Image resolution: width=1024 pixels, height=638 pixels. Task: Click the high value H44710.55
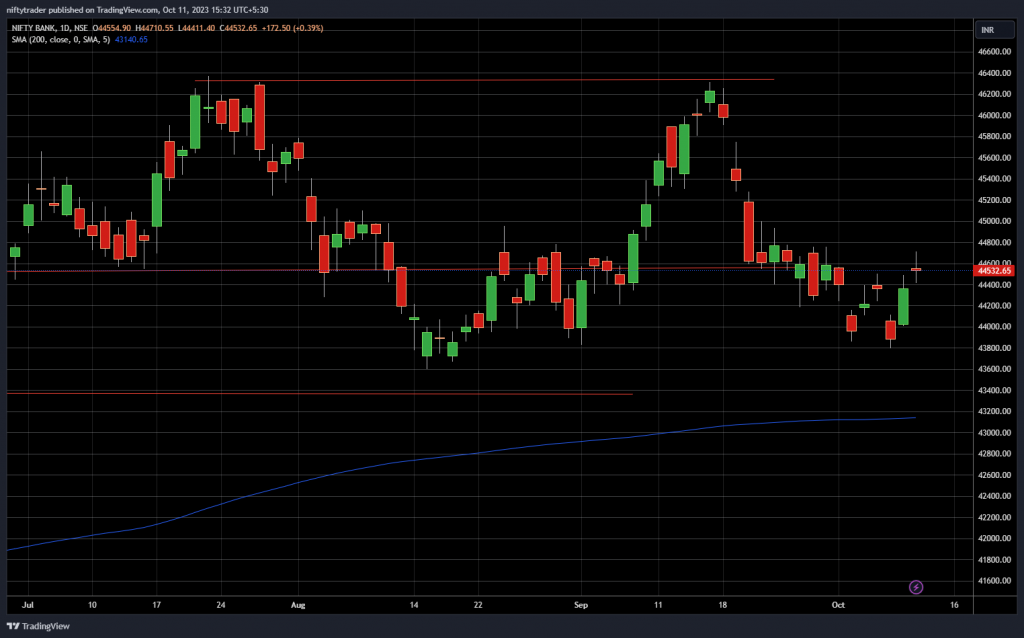154,28
